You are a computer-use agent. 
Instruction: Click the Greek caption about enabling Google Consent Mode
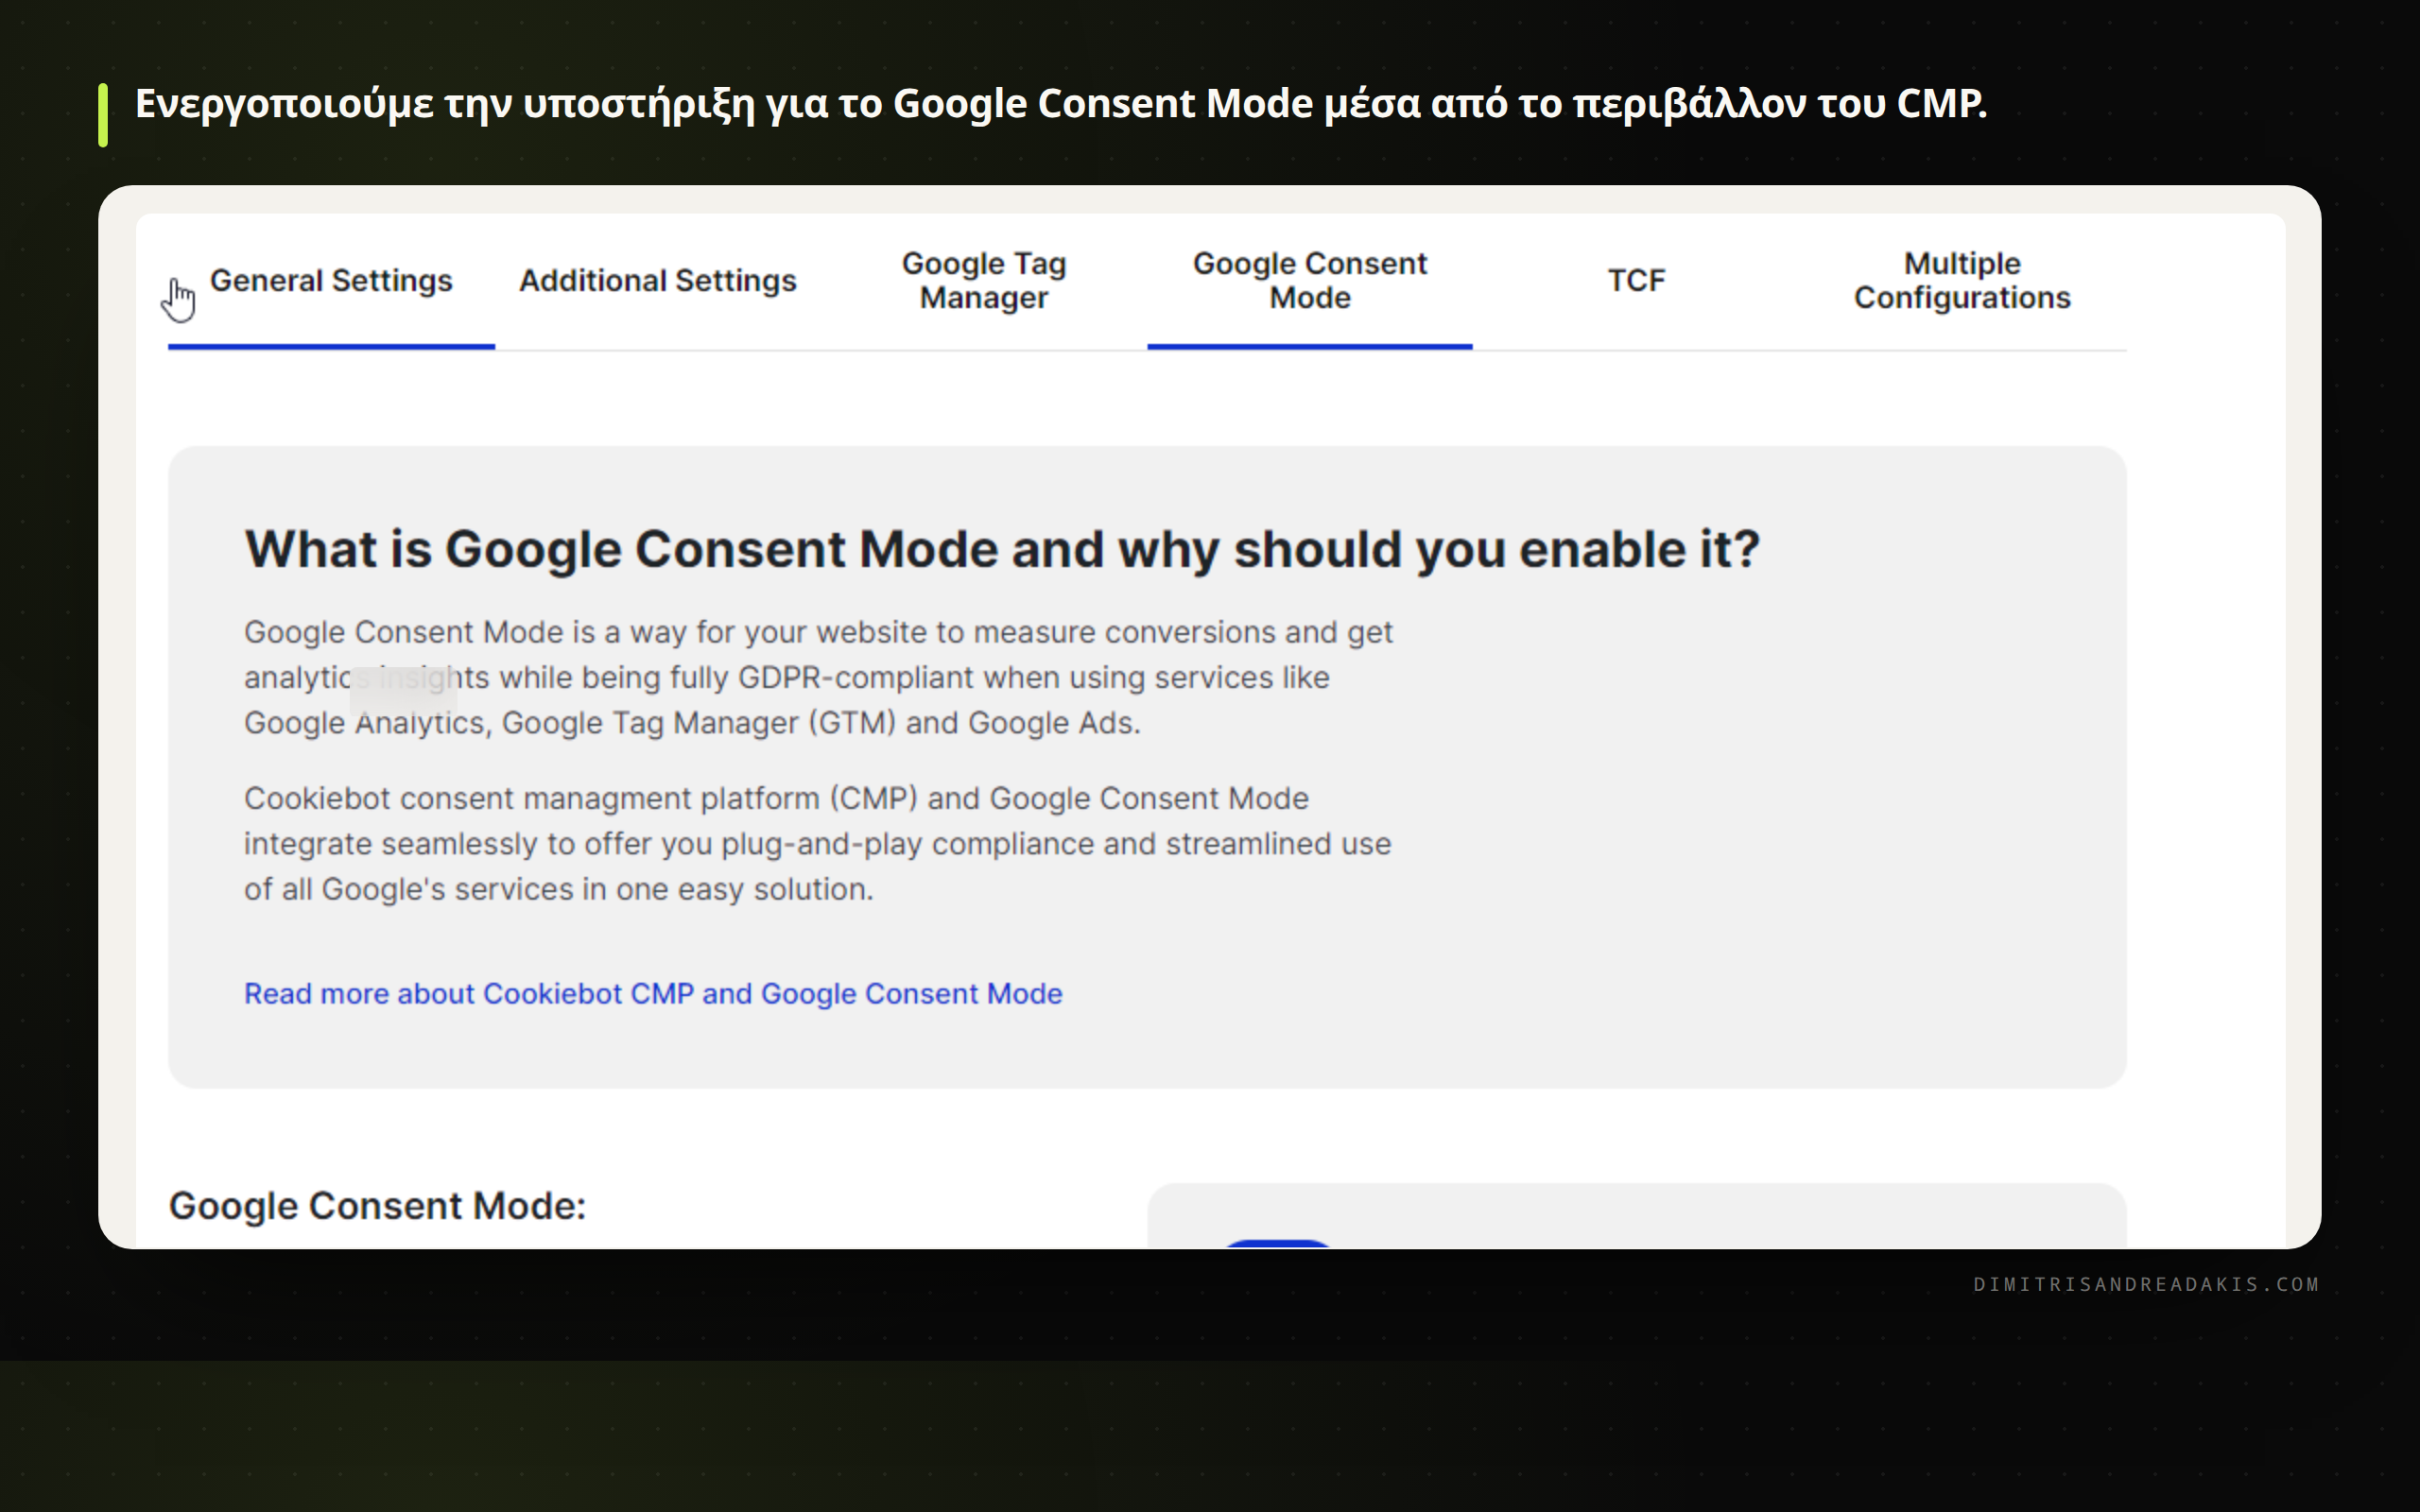tap(1061, 104)
